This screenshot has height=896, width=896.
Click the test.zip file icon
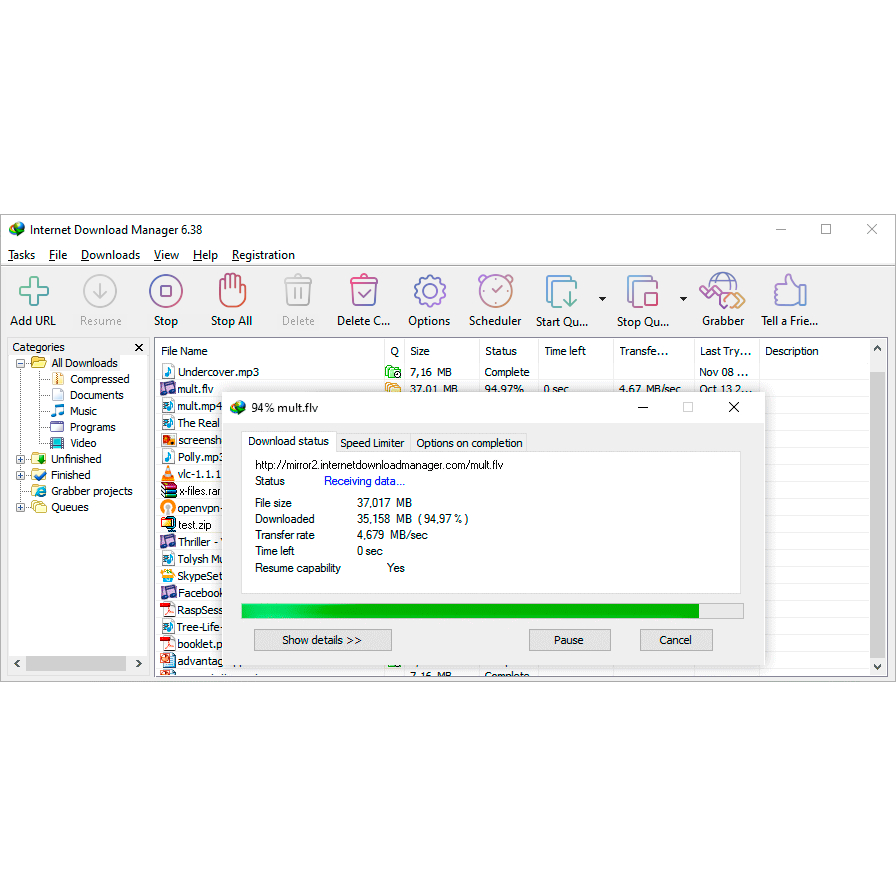coord(168,524)
